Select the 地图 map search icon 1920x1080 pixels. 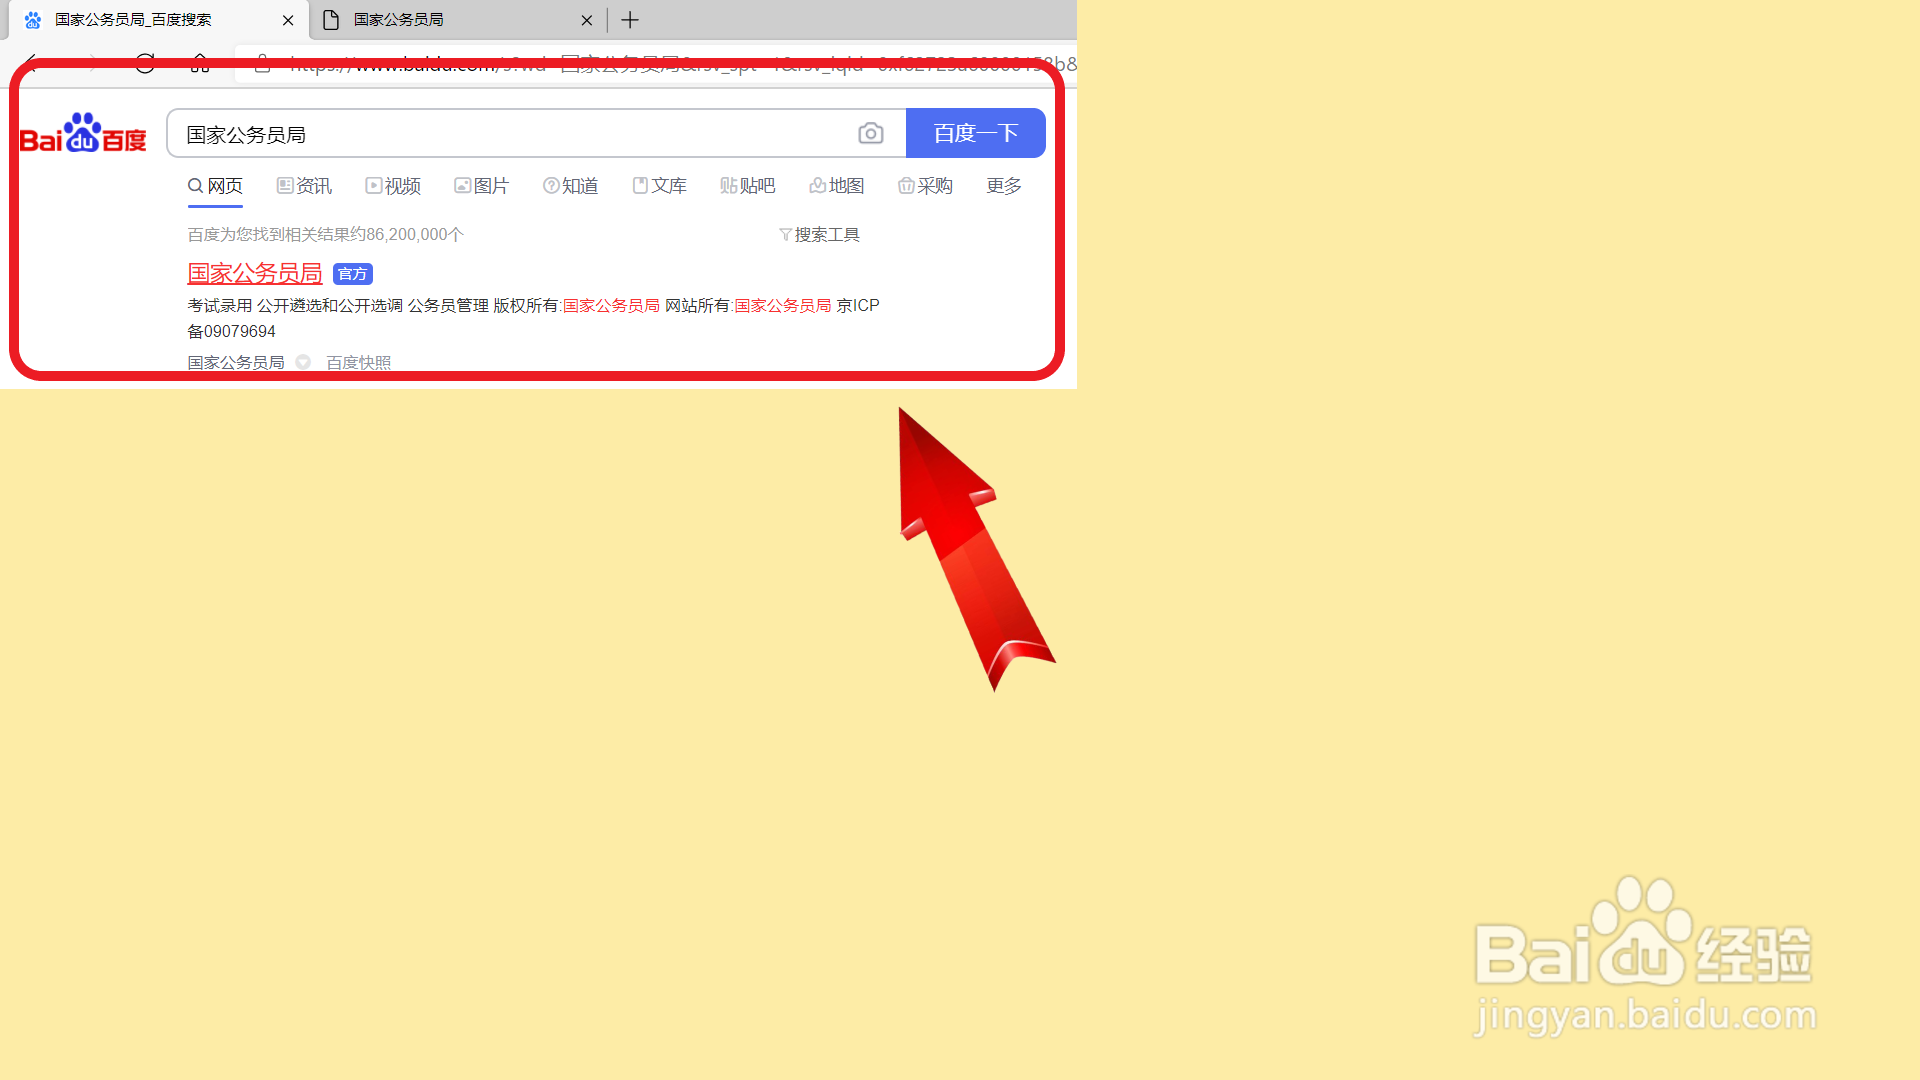[817, 185]
